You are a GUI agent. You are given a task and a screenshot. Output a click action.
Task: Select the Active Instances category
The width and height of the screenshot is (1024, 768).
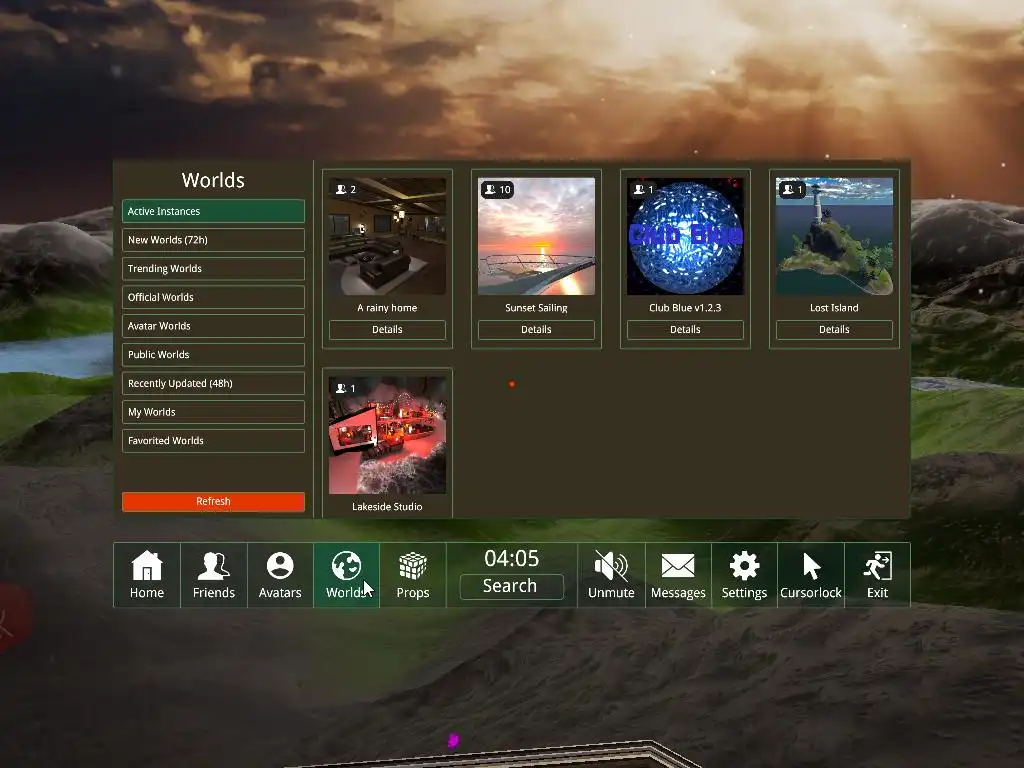pyautogui.click(x=213, y=212)
